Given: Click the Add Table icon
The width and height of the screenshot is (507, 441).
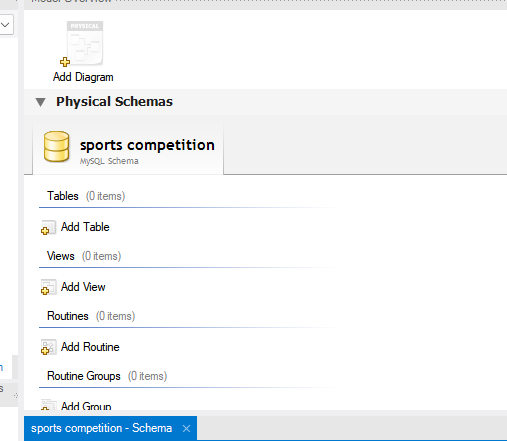Looking at the screenshot, I should click(x=49, y=227).
